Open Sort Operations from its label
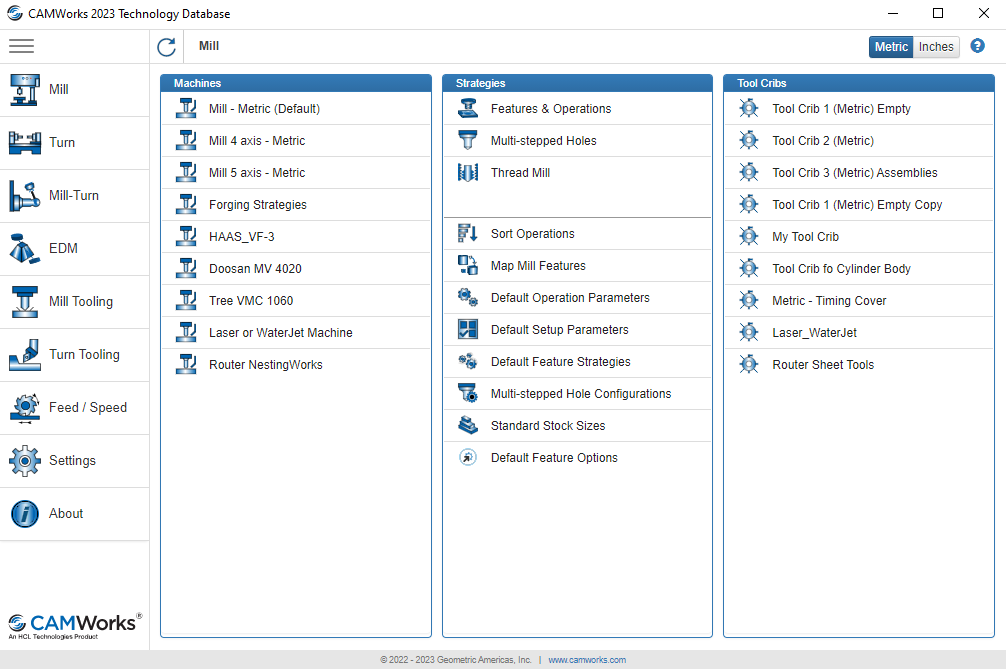 533,233
